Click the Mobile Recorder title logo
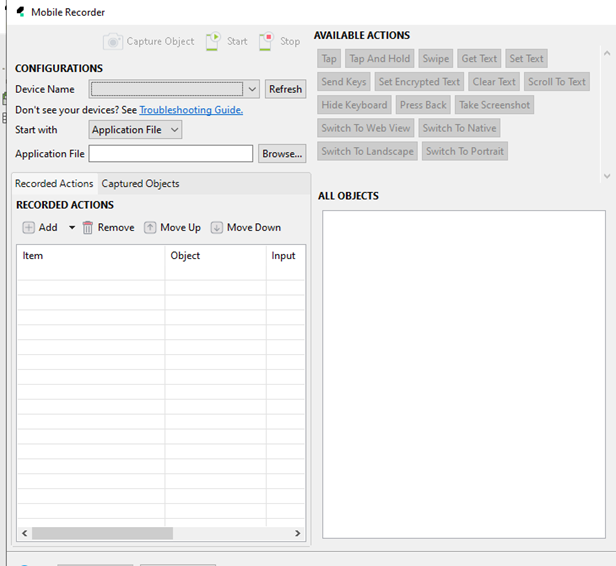 pos(21,12)
